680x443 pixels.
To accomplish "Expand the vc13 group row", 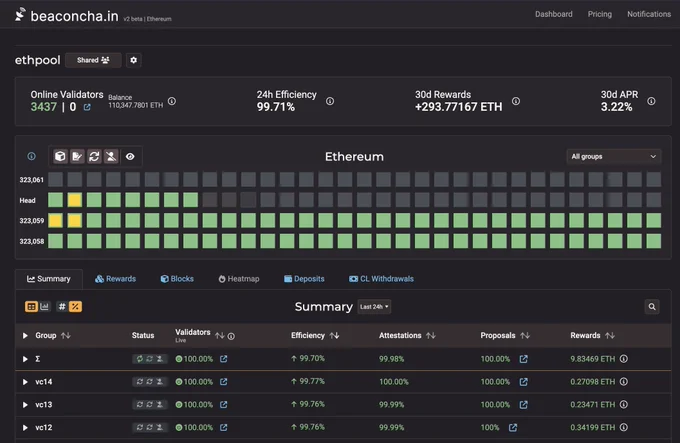I will click(25, 404).
